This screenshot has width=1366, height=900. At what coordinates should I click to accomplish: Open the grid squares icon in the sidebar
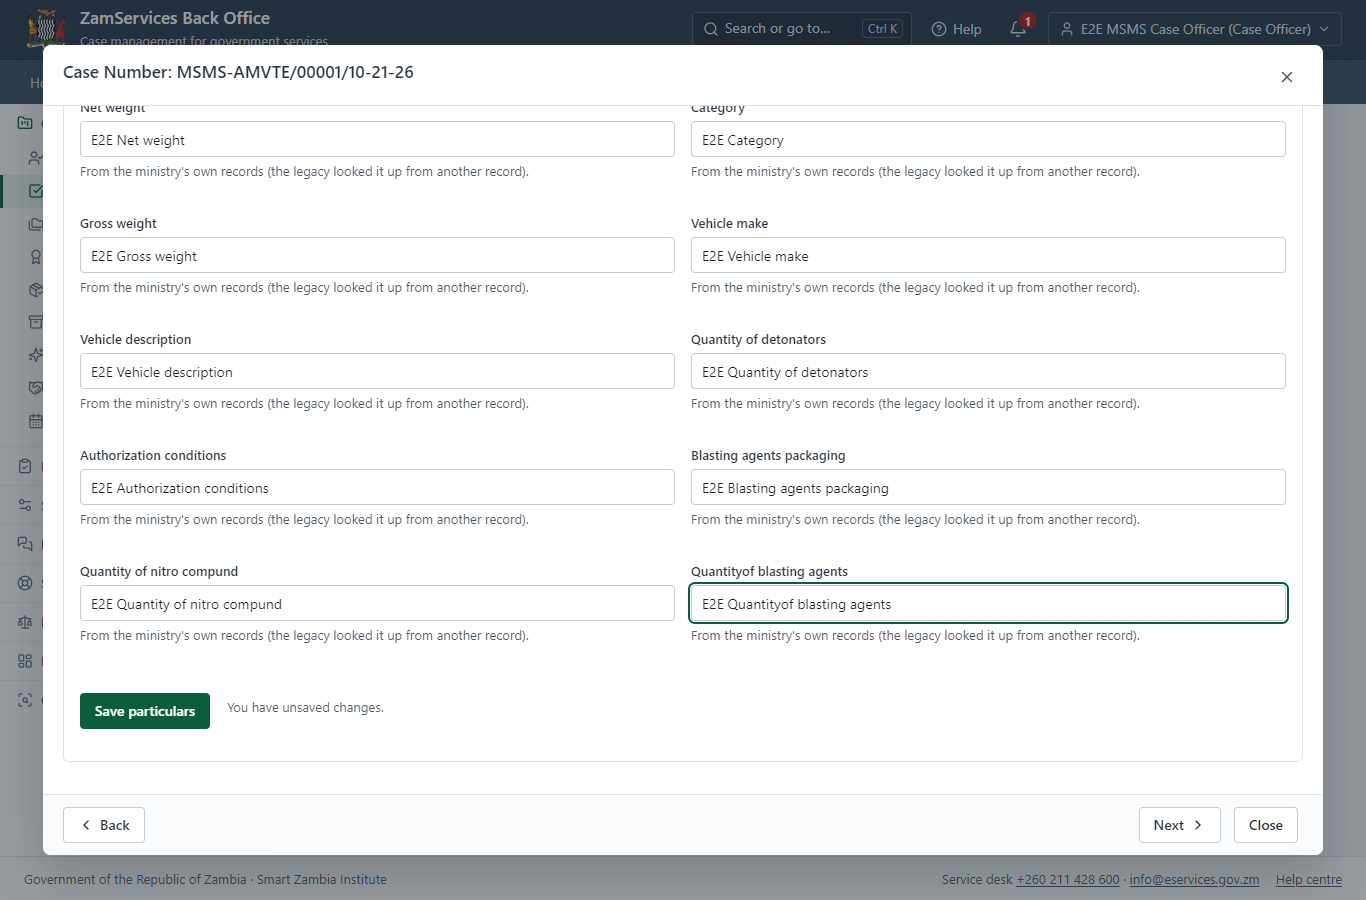pyautogui.click(x=25, y=661)
